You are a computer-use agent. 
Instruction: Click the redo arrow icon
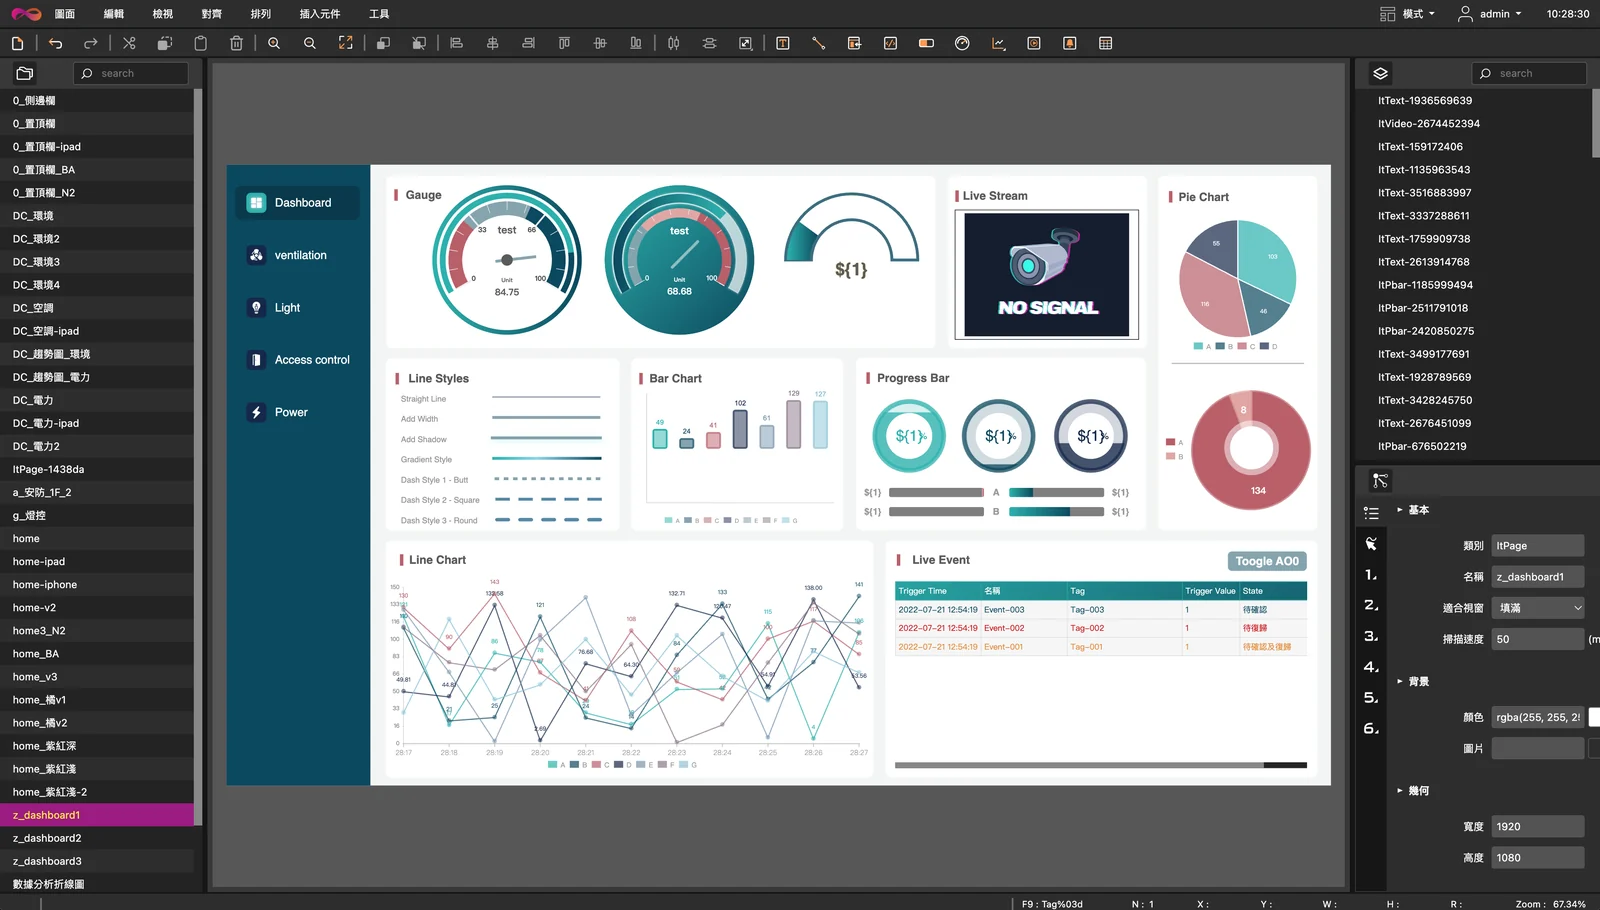(x=91, y=43)
